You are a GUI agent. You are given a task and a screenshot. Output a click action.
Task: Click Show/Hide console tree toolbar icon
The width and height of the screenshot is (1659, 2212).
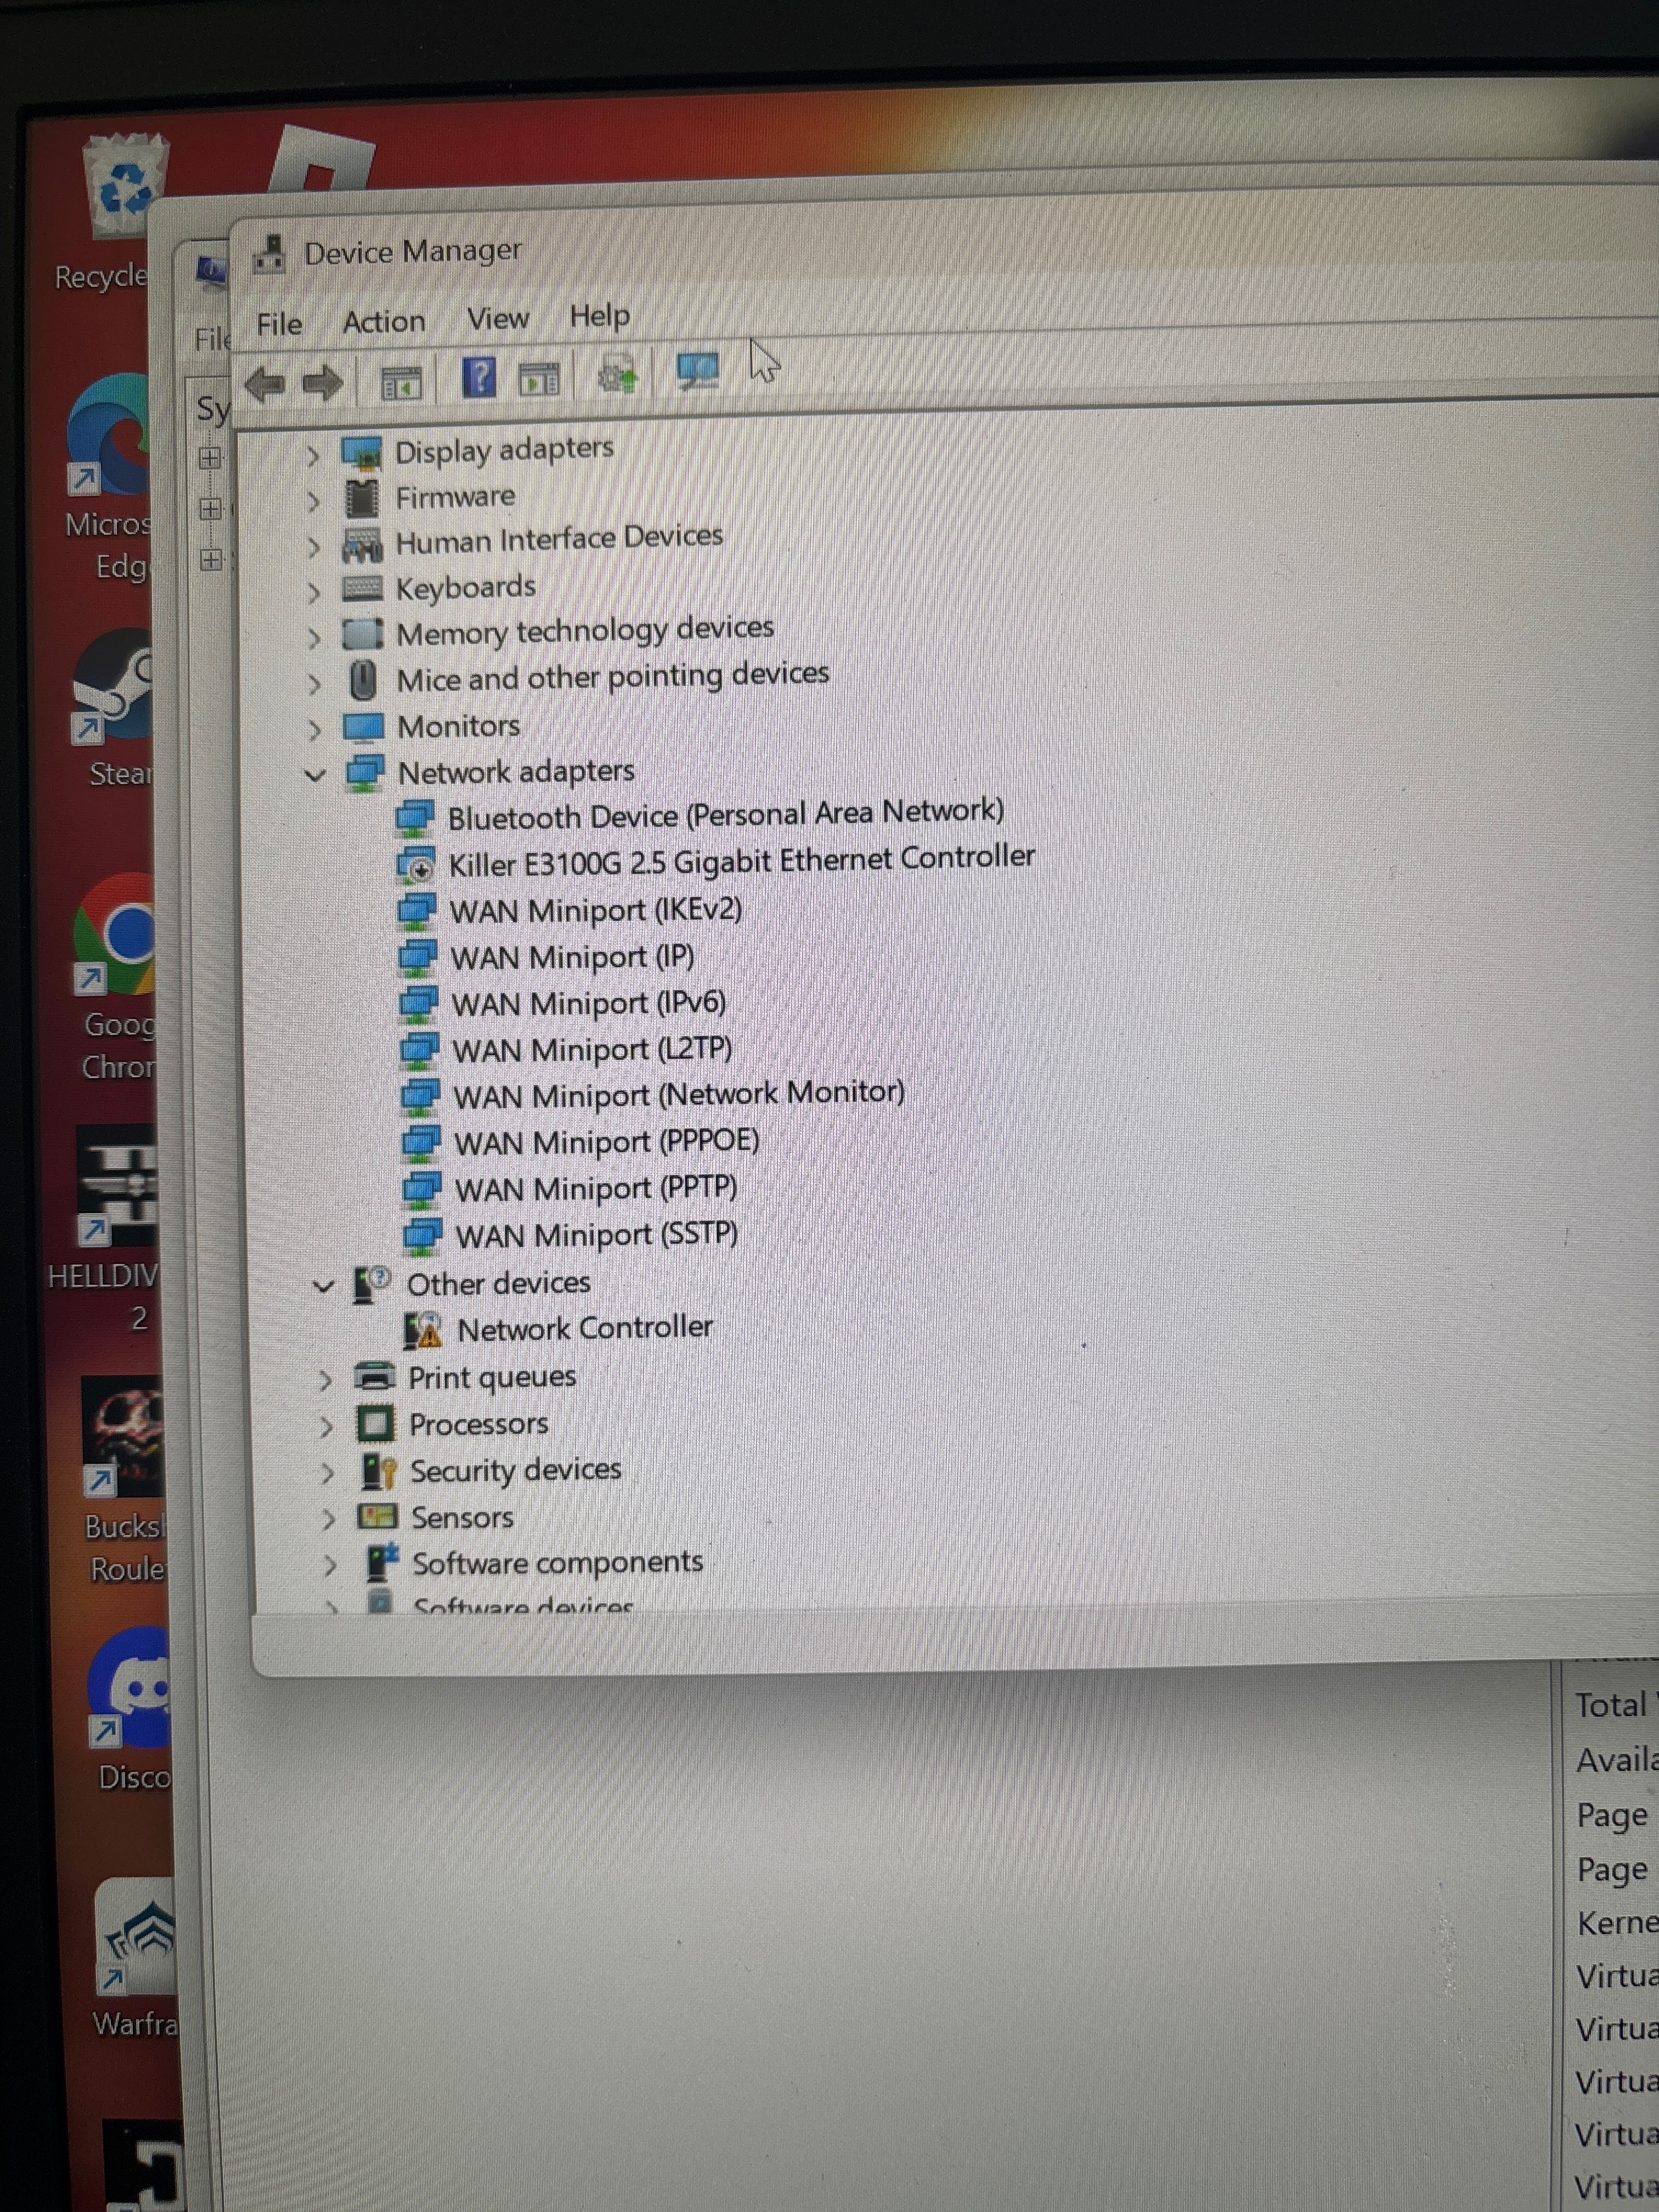click(402, 382)
